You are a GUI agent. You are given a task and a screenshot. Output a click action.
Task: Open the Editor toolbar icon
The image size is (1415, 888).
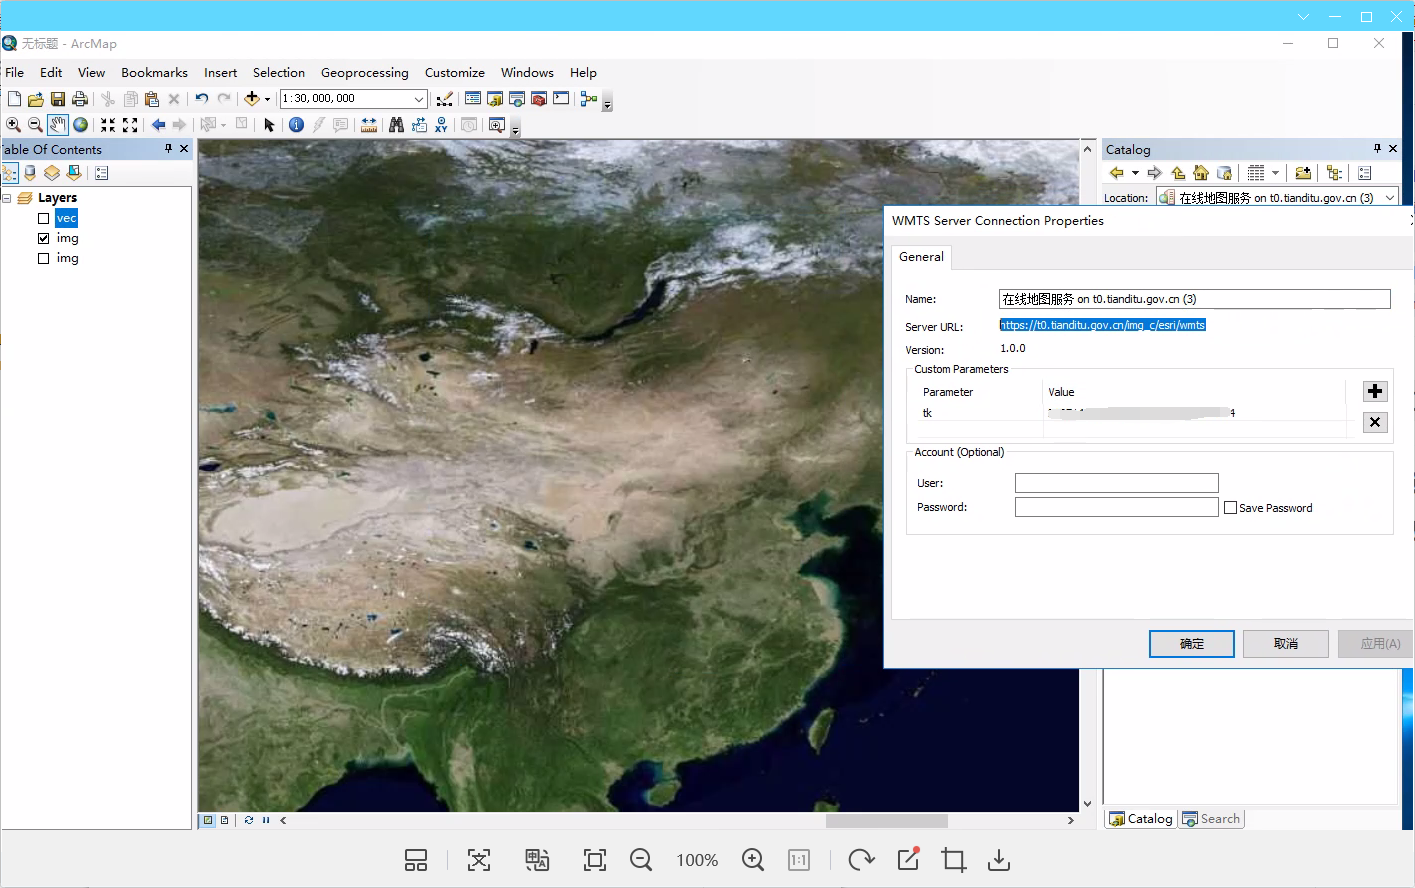coord(445,99)
